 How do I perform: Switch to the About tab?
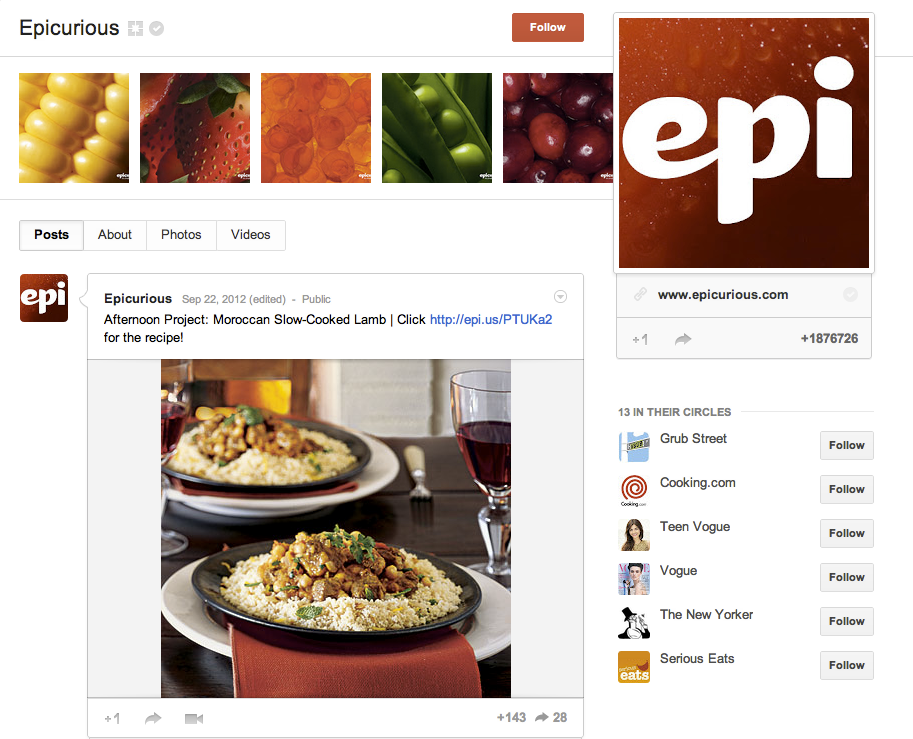click(x=115, y=235)
